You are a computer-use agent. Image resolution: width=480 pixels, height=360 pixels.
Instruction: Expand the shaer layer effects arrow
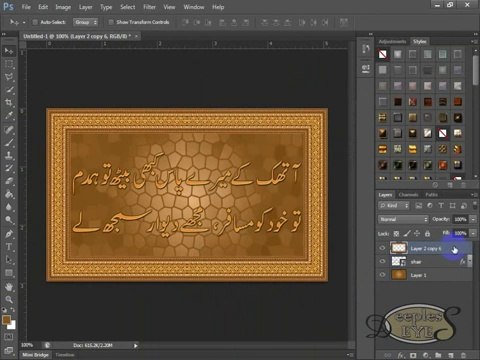470,260
